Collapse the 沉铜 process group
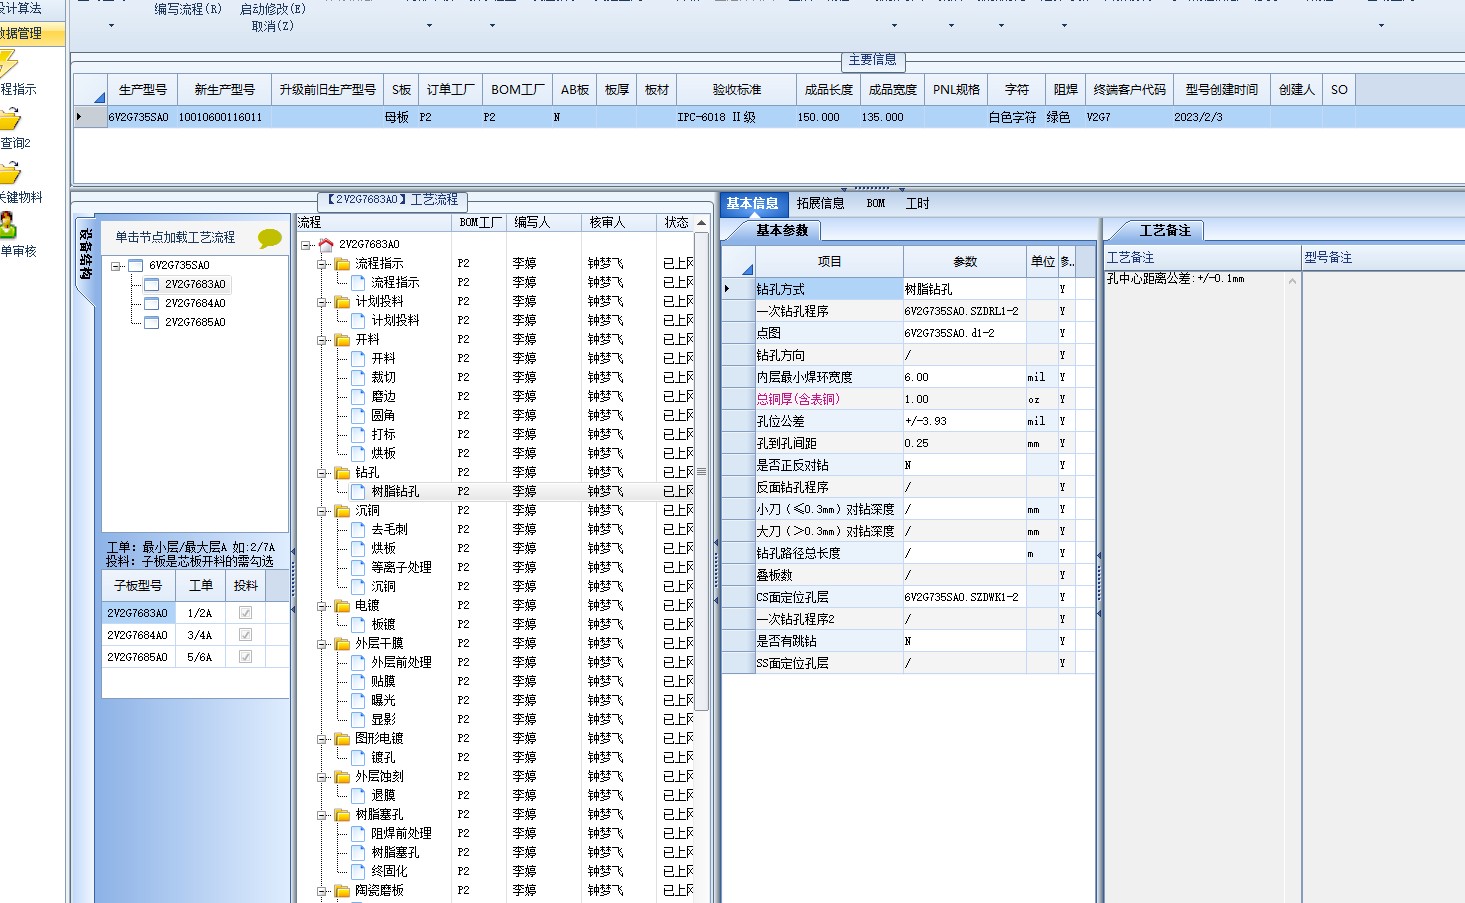The height and width of the screenshot is (903, 1465). tap(322, 510)
